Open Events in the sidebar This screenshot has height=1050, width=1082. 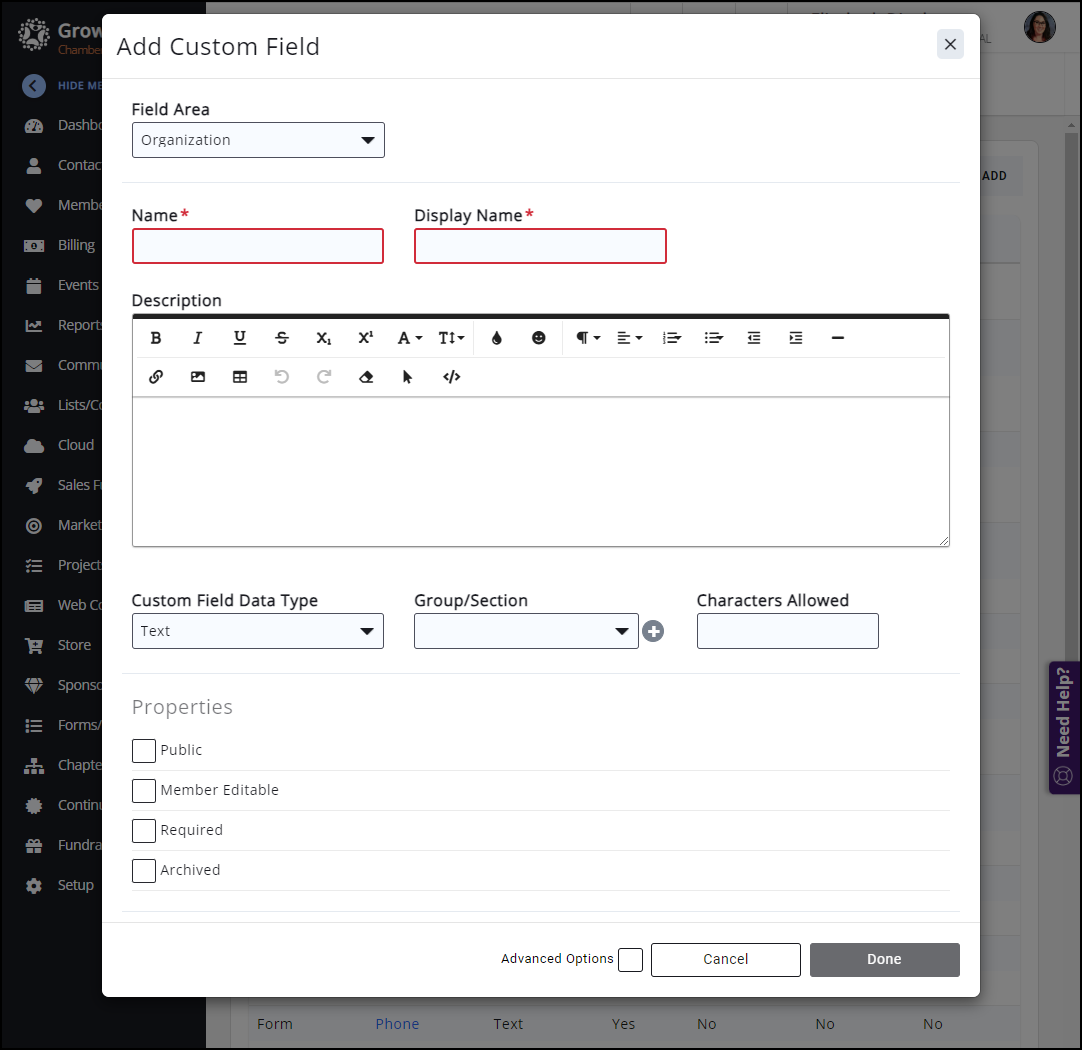click(x=62, y=286)
